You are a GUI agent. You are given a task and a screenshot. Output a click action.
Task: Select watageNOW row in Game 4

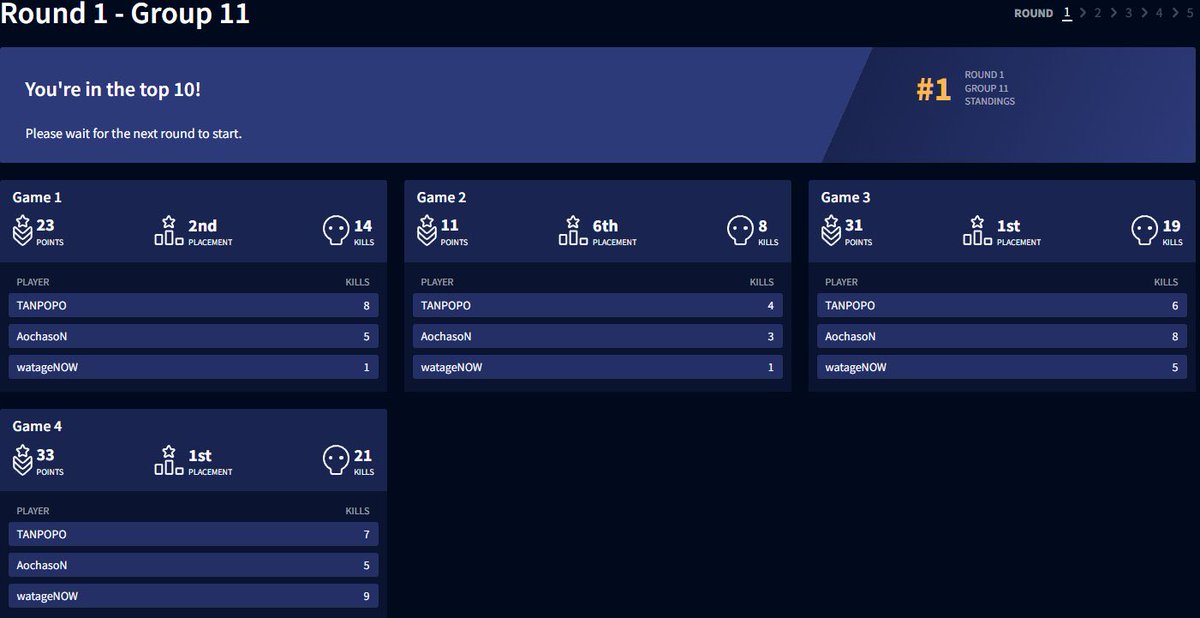pyautogui.click(x=194, y=596)
